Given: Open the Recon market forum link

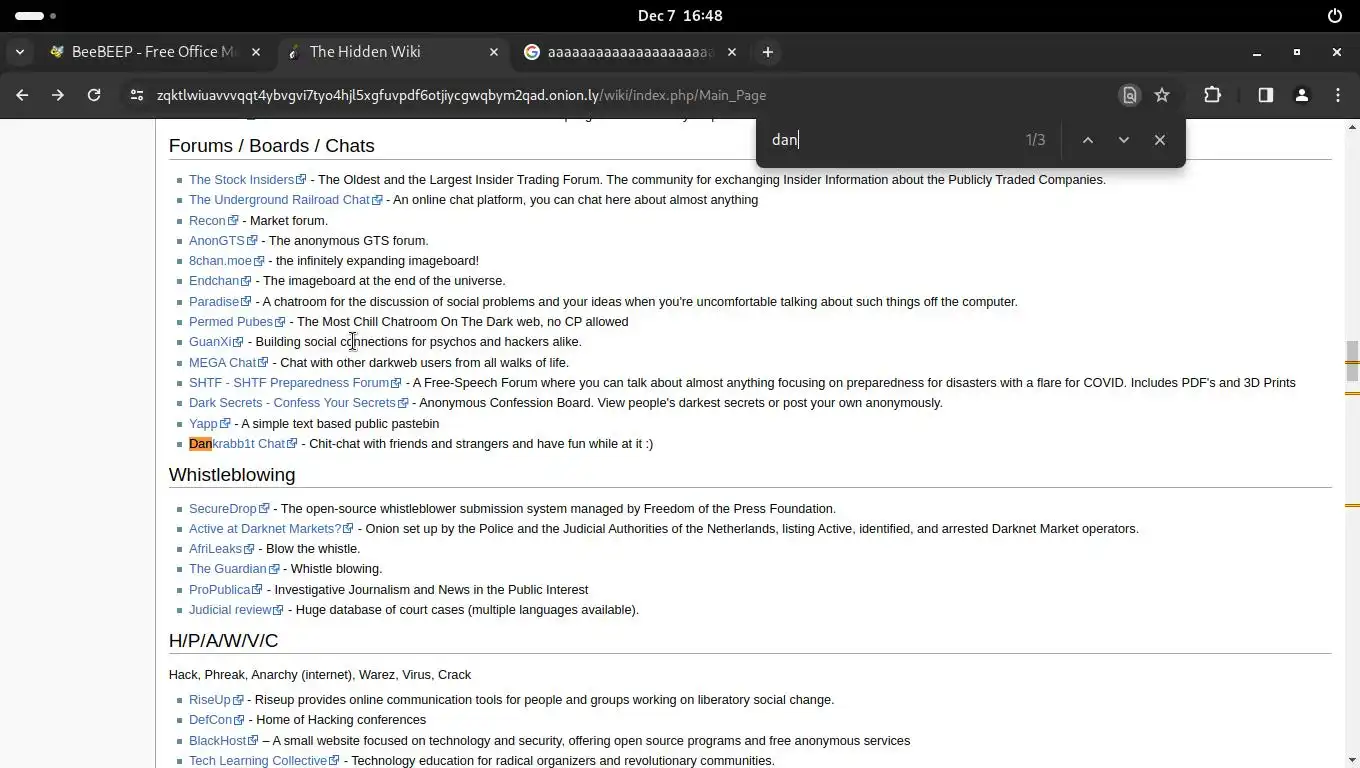Looking at the screenshot, I should coord(213,221).
